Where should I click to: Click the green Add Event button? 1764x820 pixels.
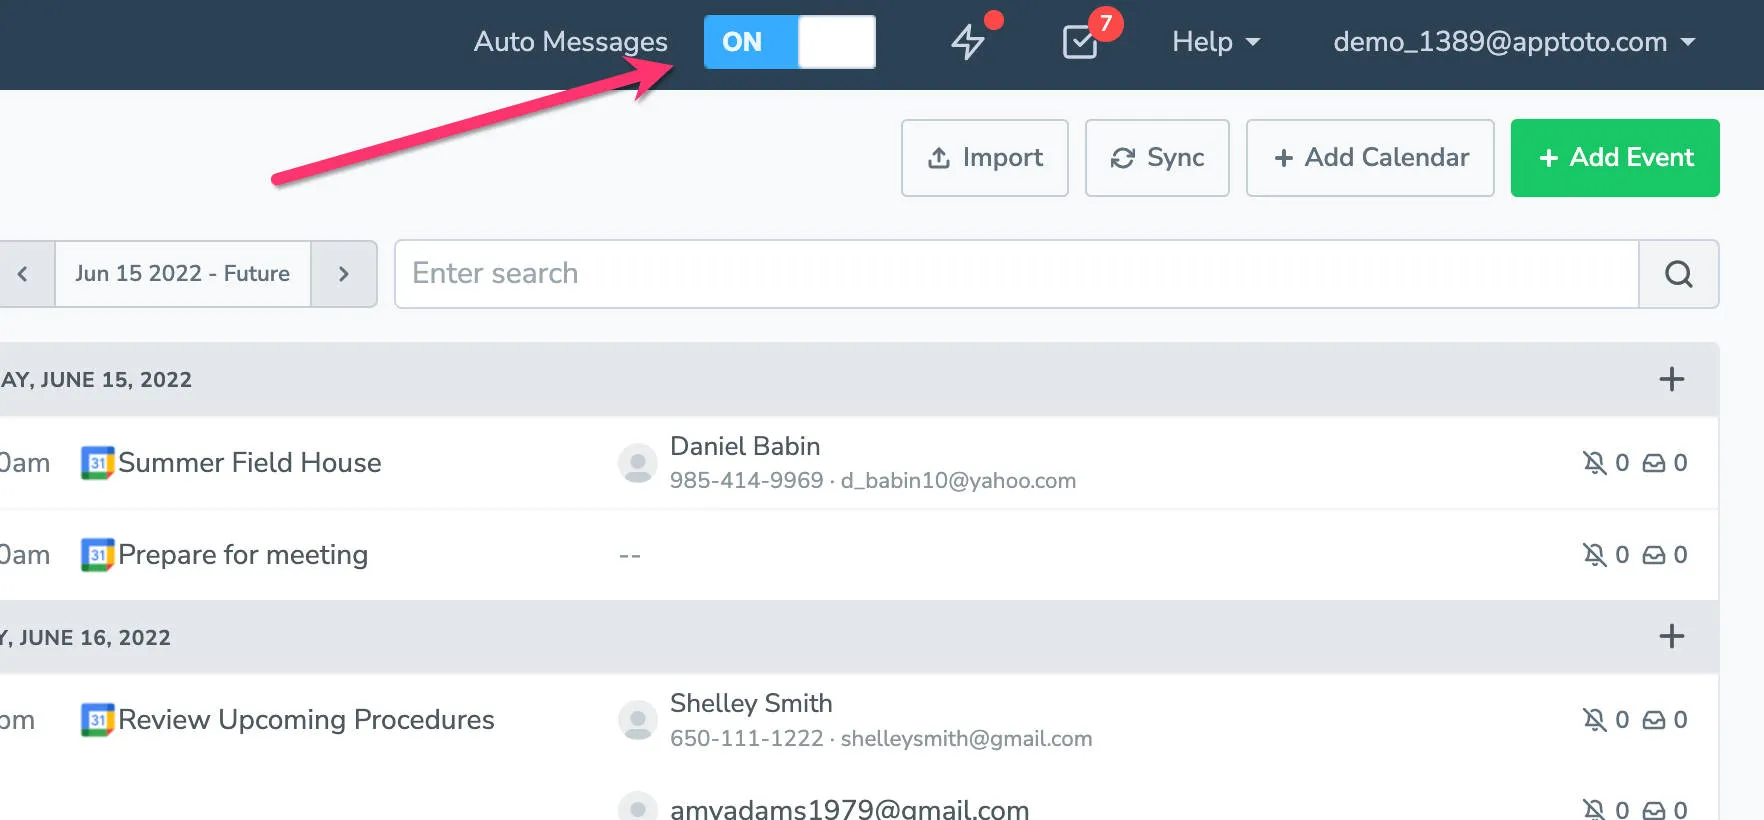coord(1615,158)
